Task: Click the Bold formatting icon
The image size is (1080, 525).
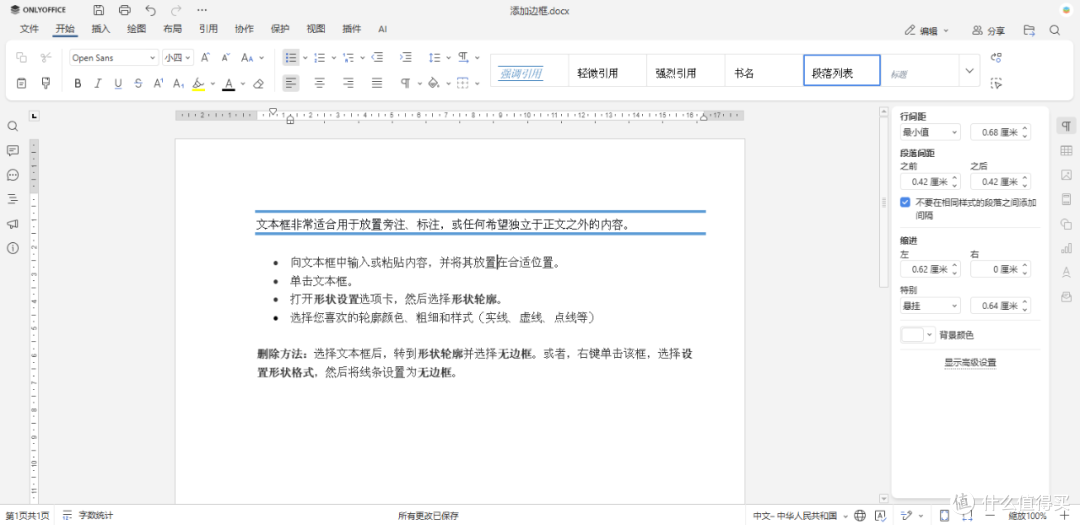Action: coord(78,83)
